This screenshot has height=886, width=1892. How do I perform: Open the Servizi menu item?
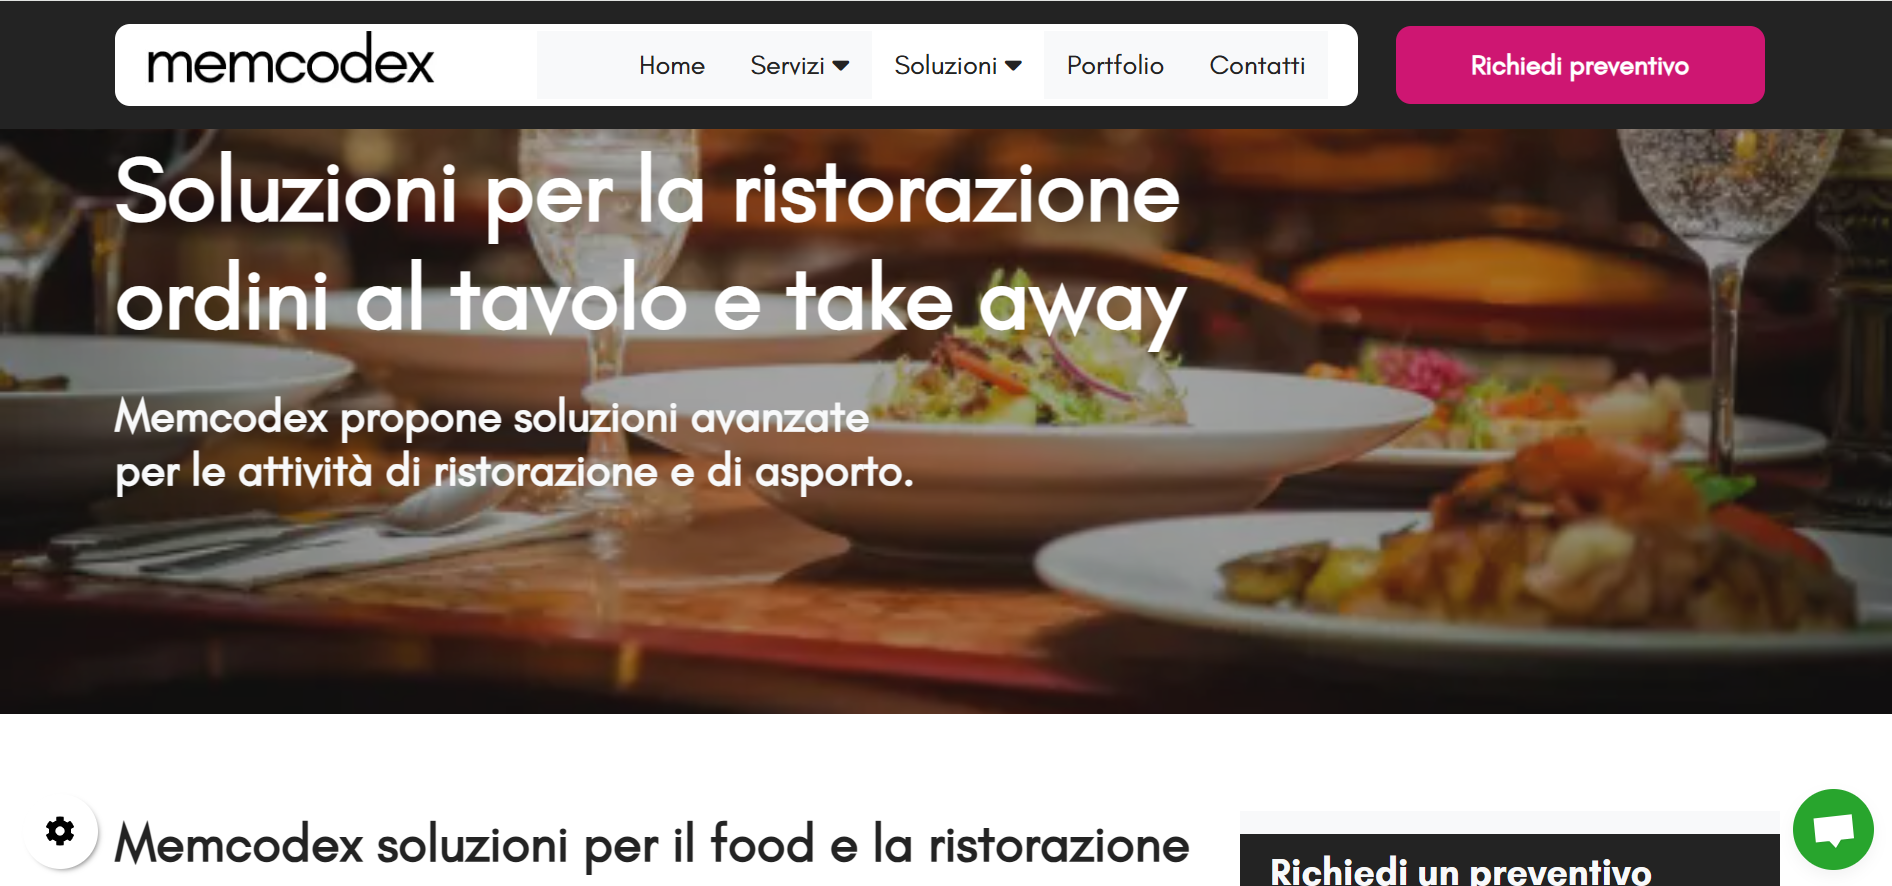[x=788, y=66]
